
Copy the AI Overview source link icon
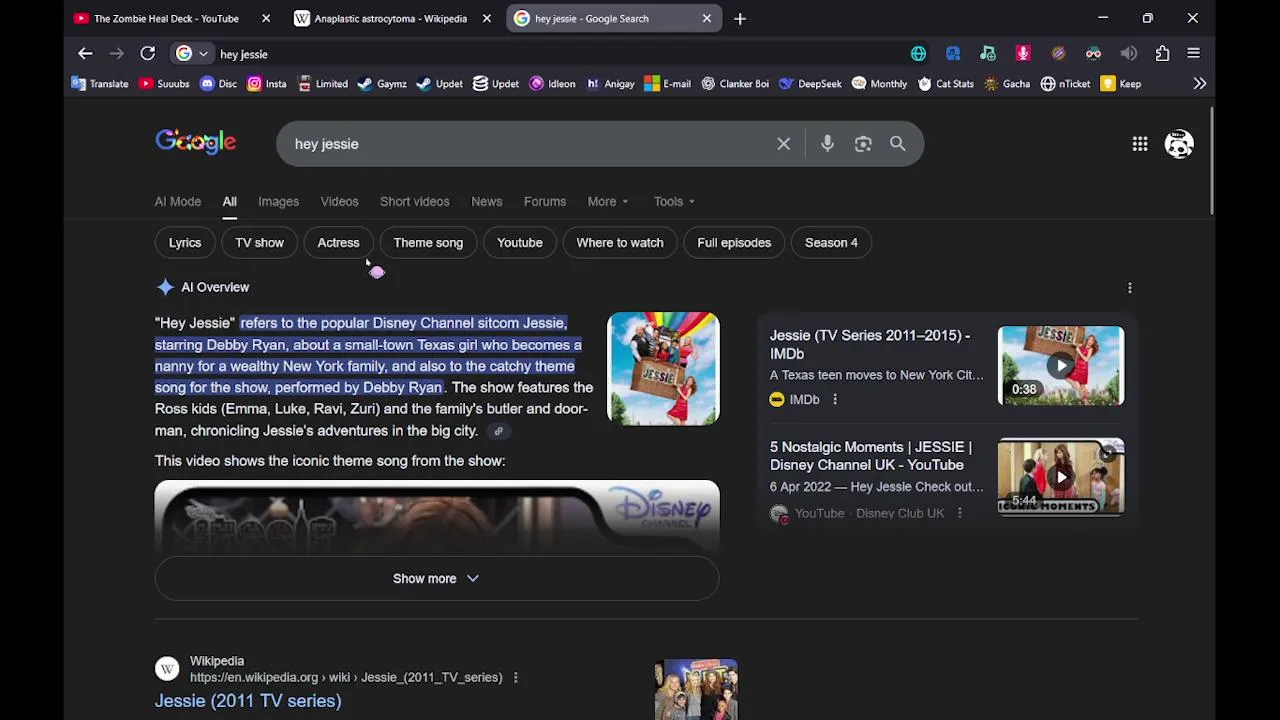tap(498, 431)
